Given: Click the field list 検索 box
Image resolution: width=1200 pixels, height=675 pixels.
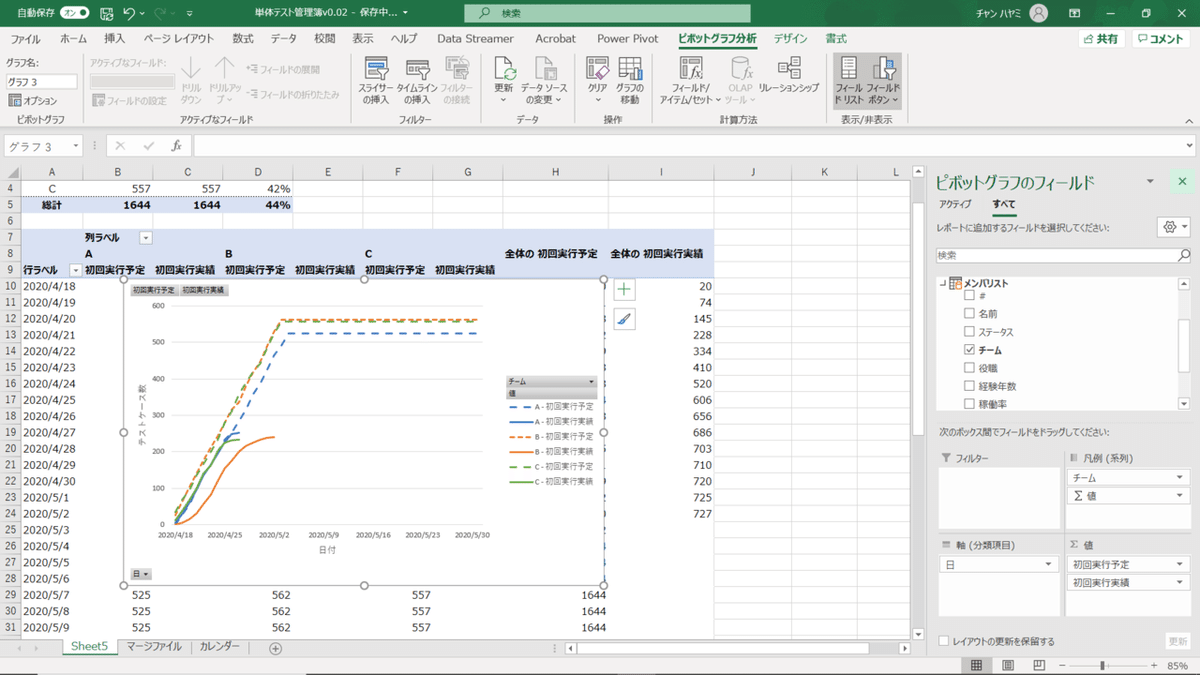Looking at the screenshot, I should (x=1062, y=256).
